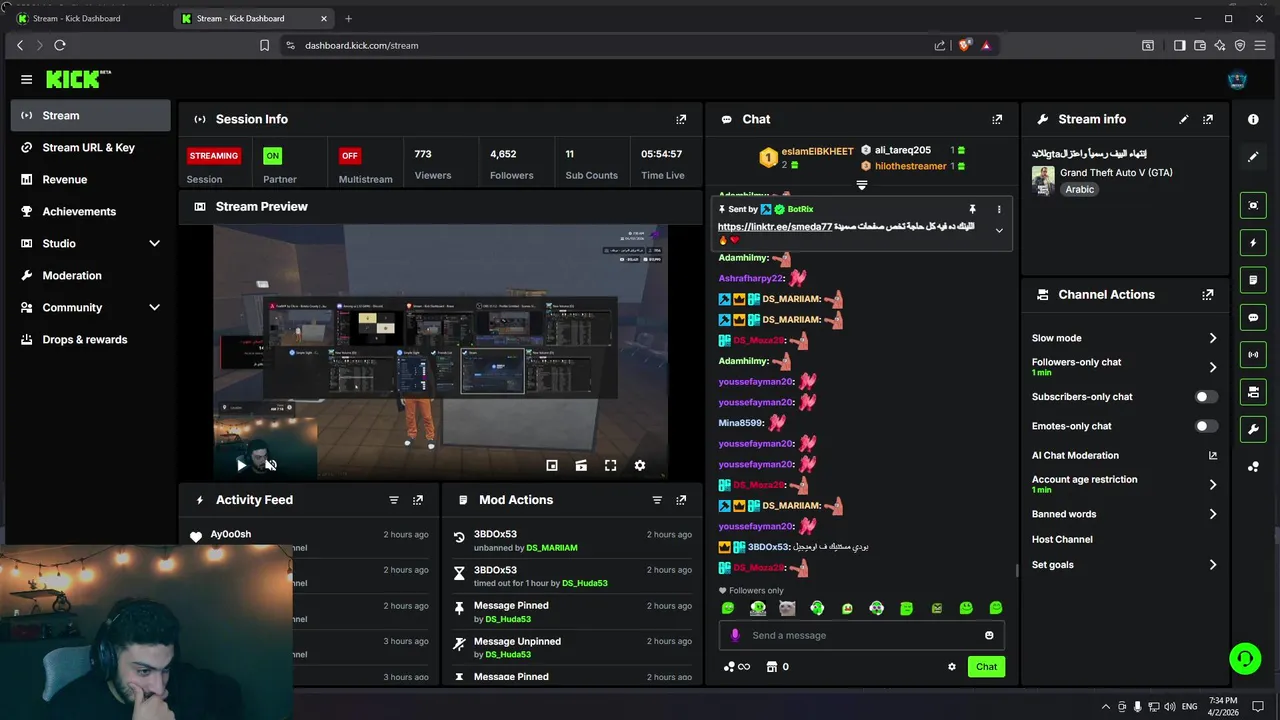Toggle Mod Actions document widget in sidebar
The height and width of the screenshot is (720, 1280).
(x=1253, y=280)
